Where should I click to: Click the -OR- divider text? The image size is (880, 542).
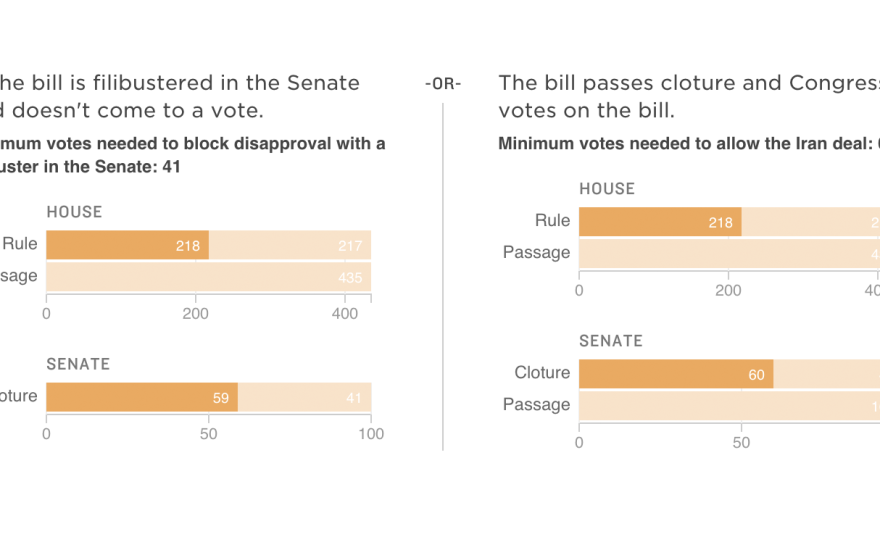point(442,84)
